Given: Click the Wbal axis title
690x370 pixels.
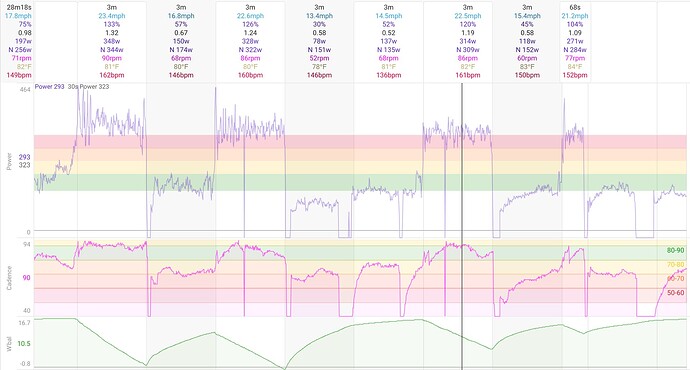Looking at the screenshot, I should click(9, 344).
